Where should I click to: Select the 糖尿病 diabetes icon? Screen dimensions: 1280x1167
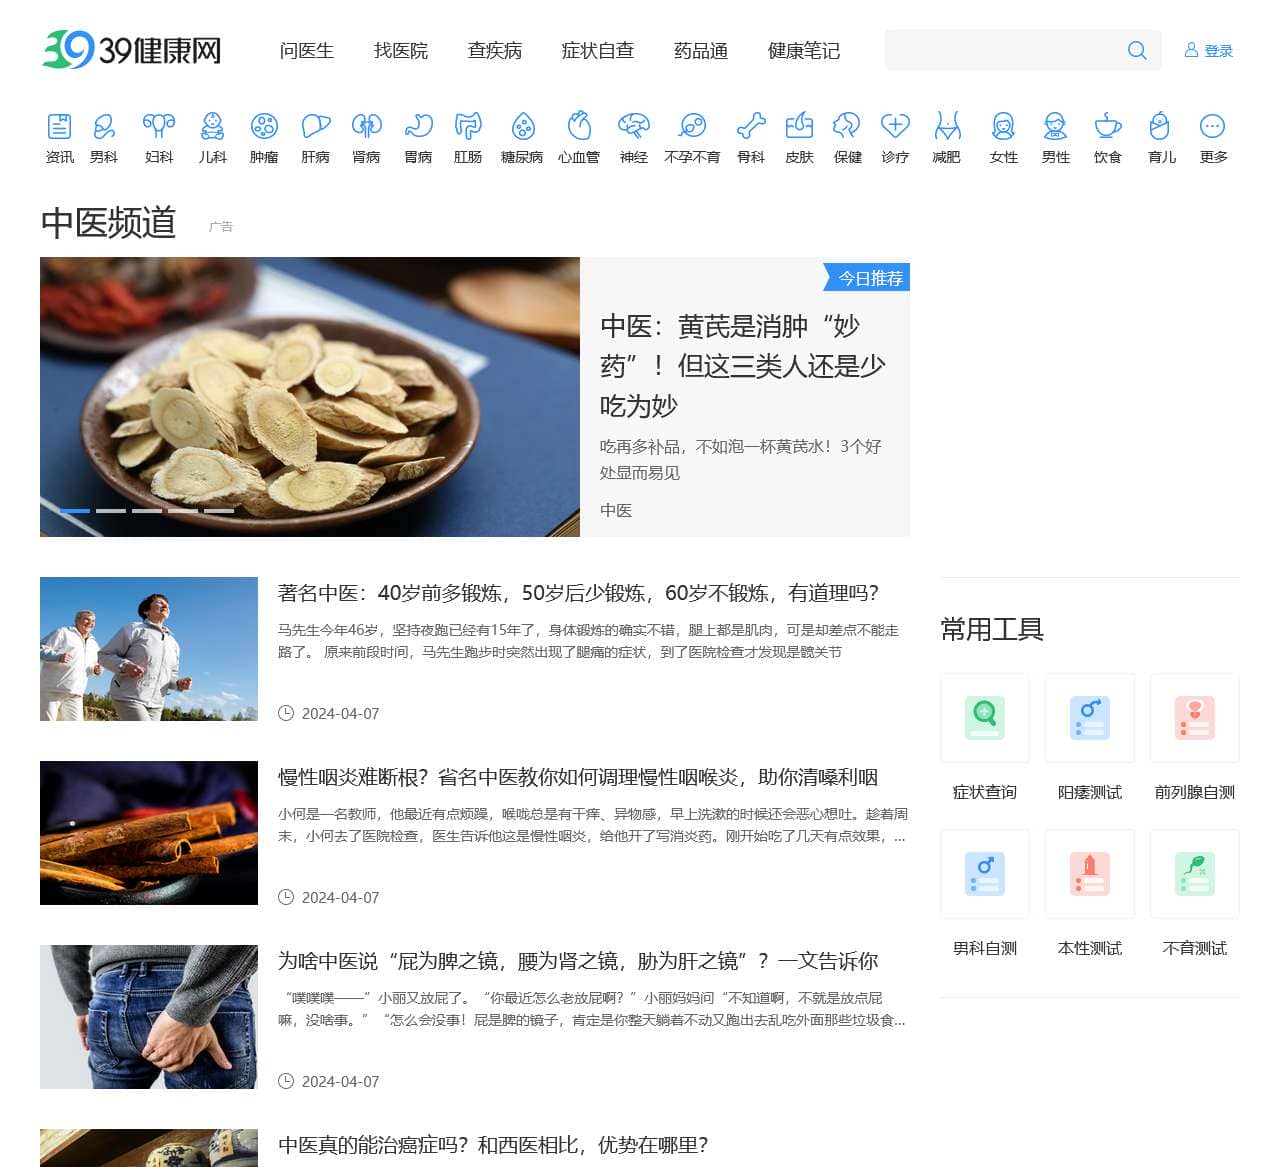pos(522,126)
